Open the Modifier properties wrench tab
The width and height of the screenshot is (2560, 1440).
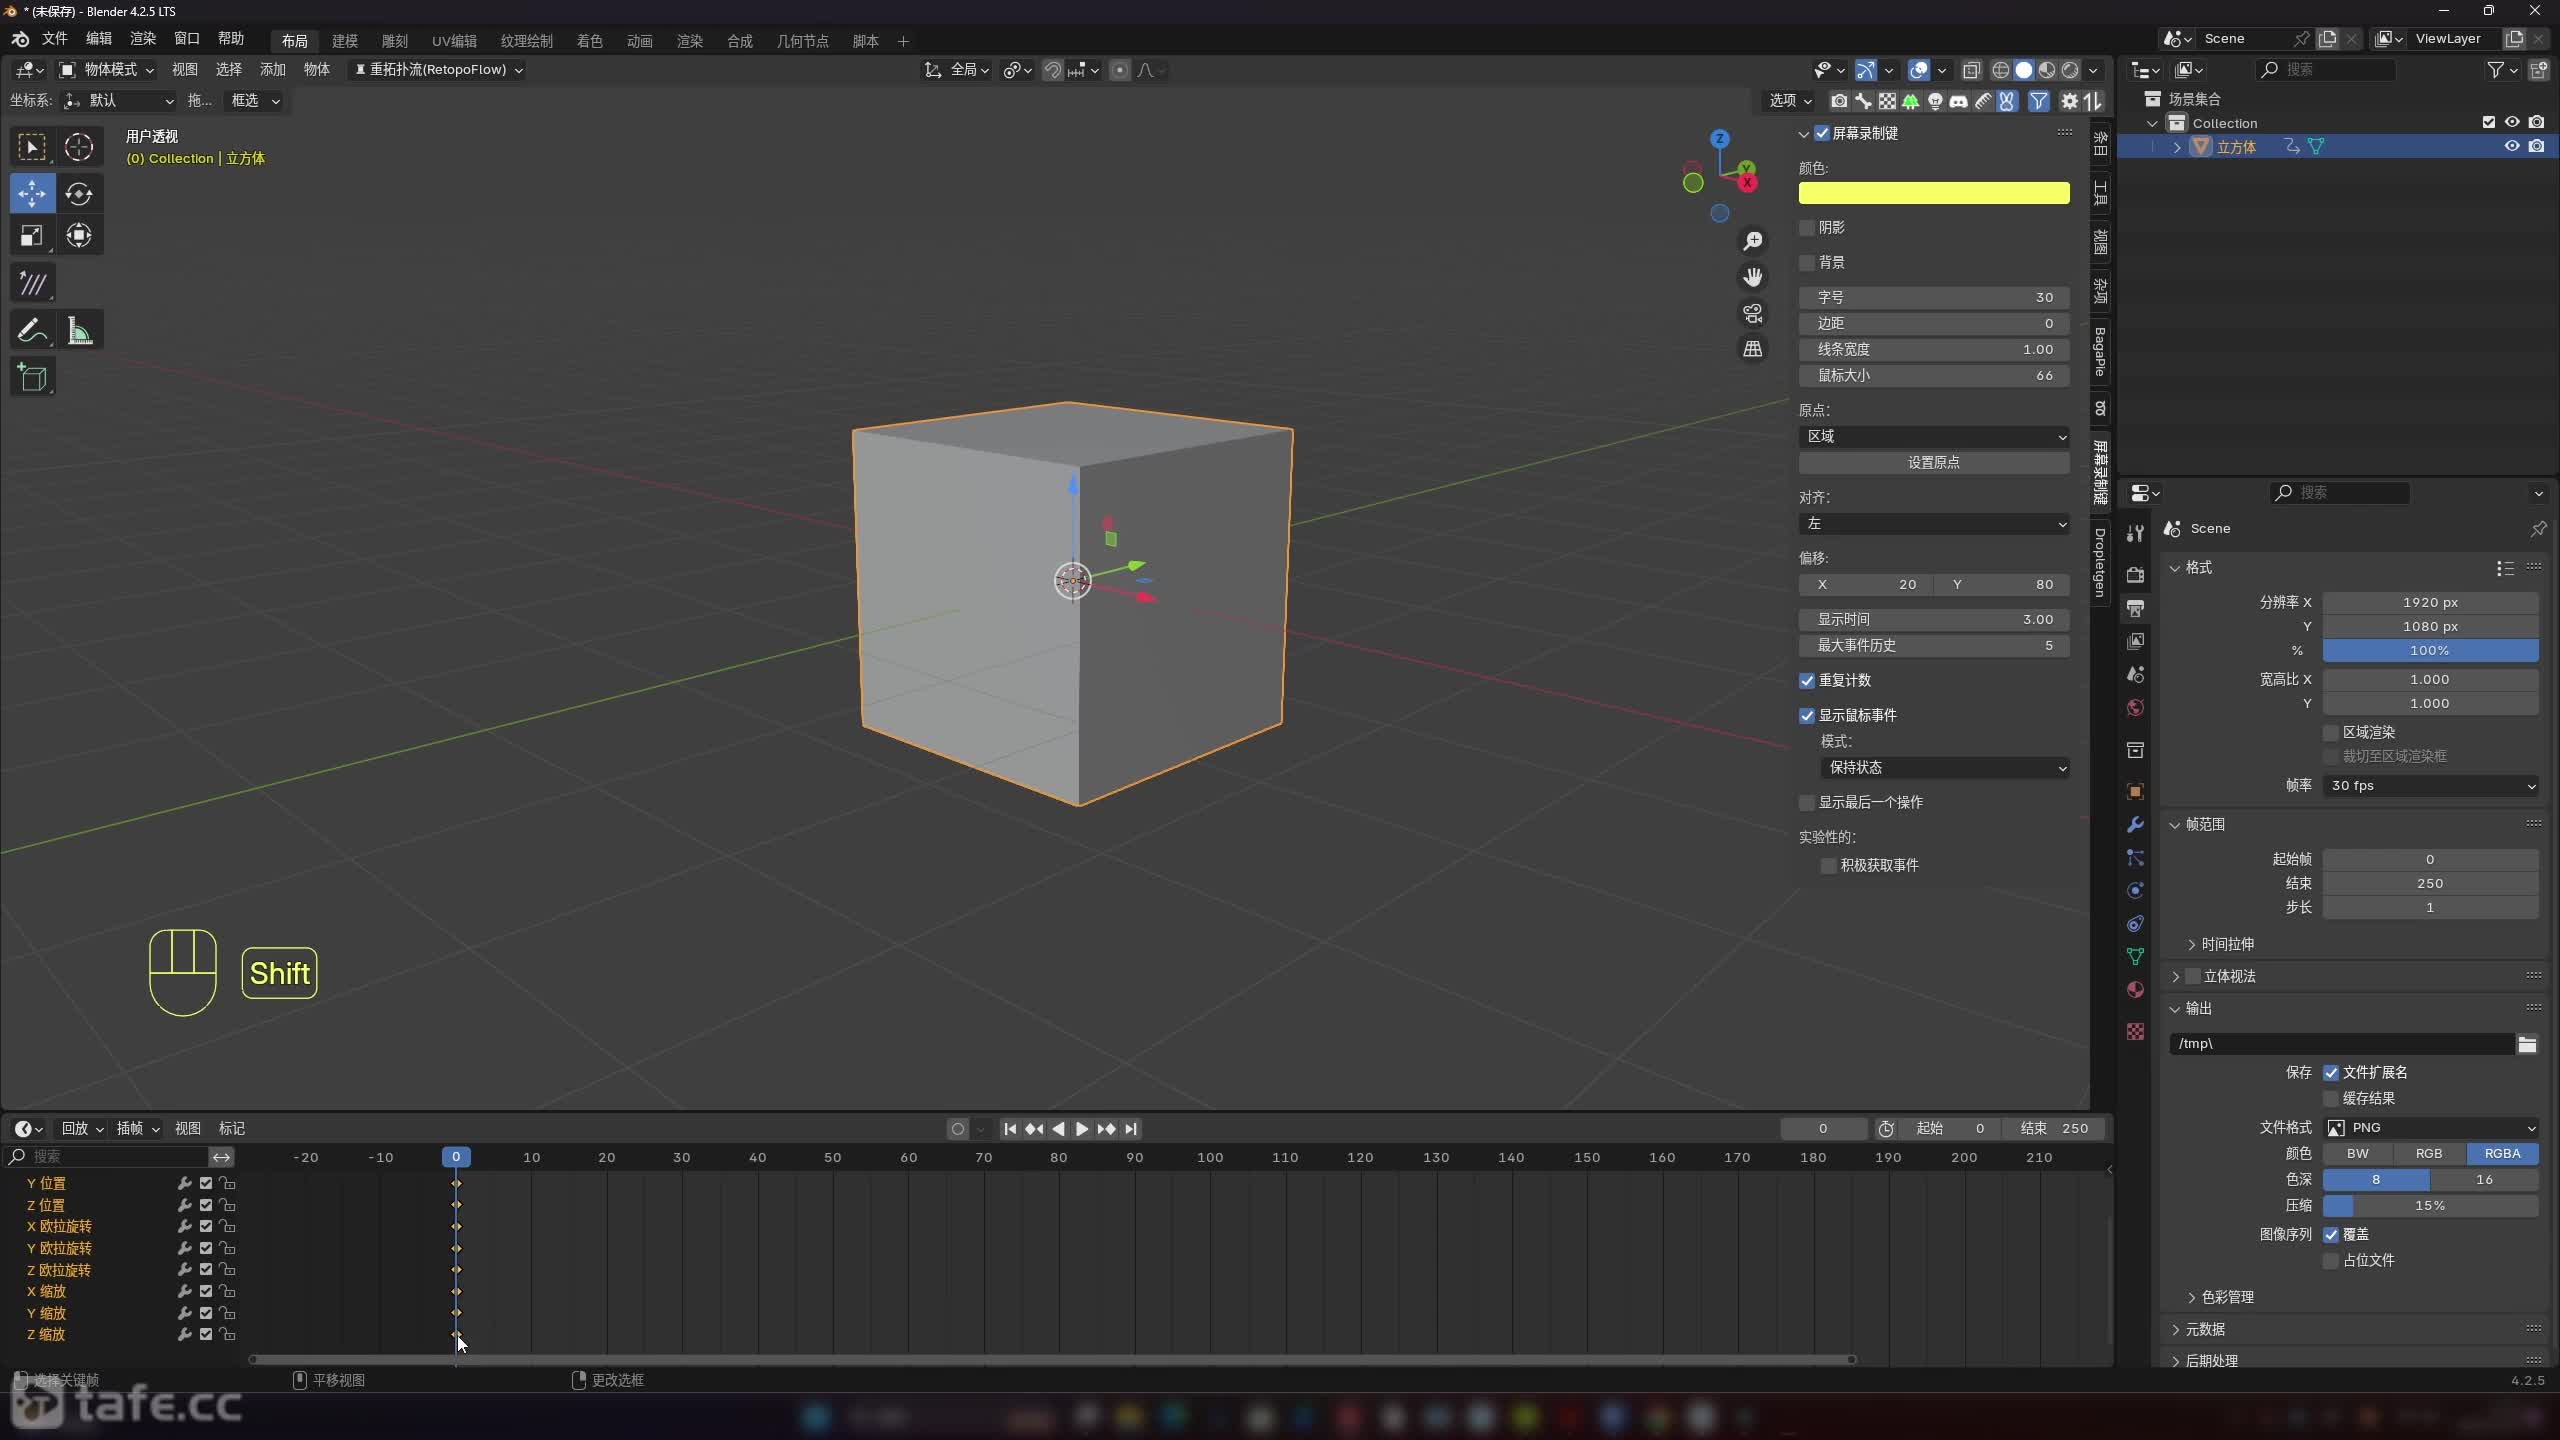pos(2135,823)
